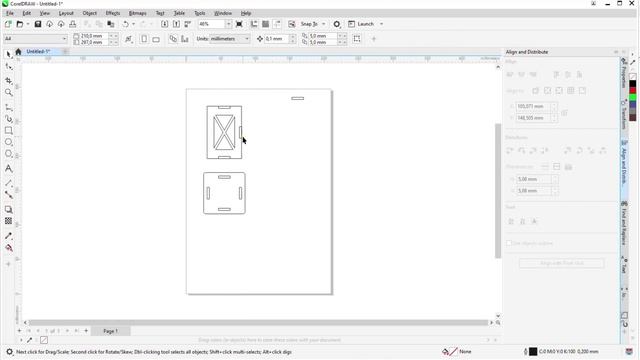This screenshot has width=640, height=360.
Task: Click the Print icon
Action: tap(73, 24)
